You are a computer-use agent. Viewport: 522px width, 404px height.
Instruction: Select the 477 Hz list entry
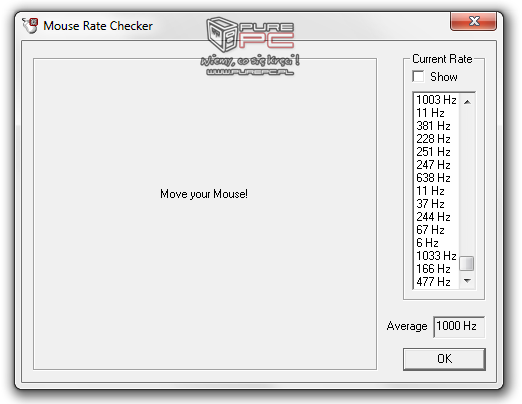436,282
